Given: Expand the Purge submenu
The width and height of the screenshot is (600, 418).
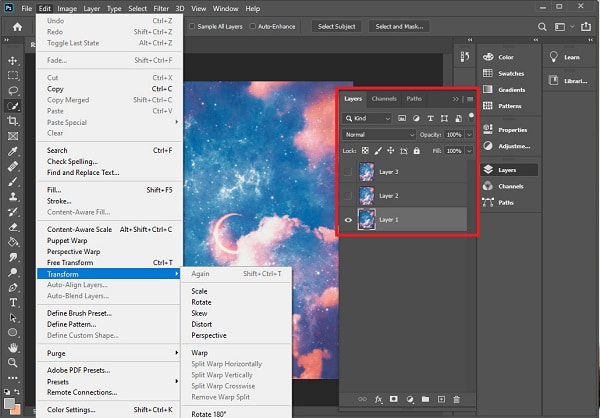Looking at the screenshot, I should click(109, 353).
